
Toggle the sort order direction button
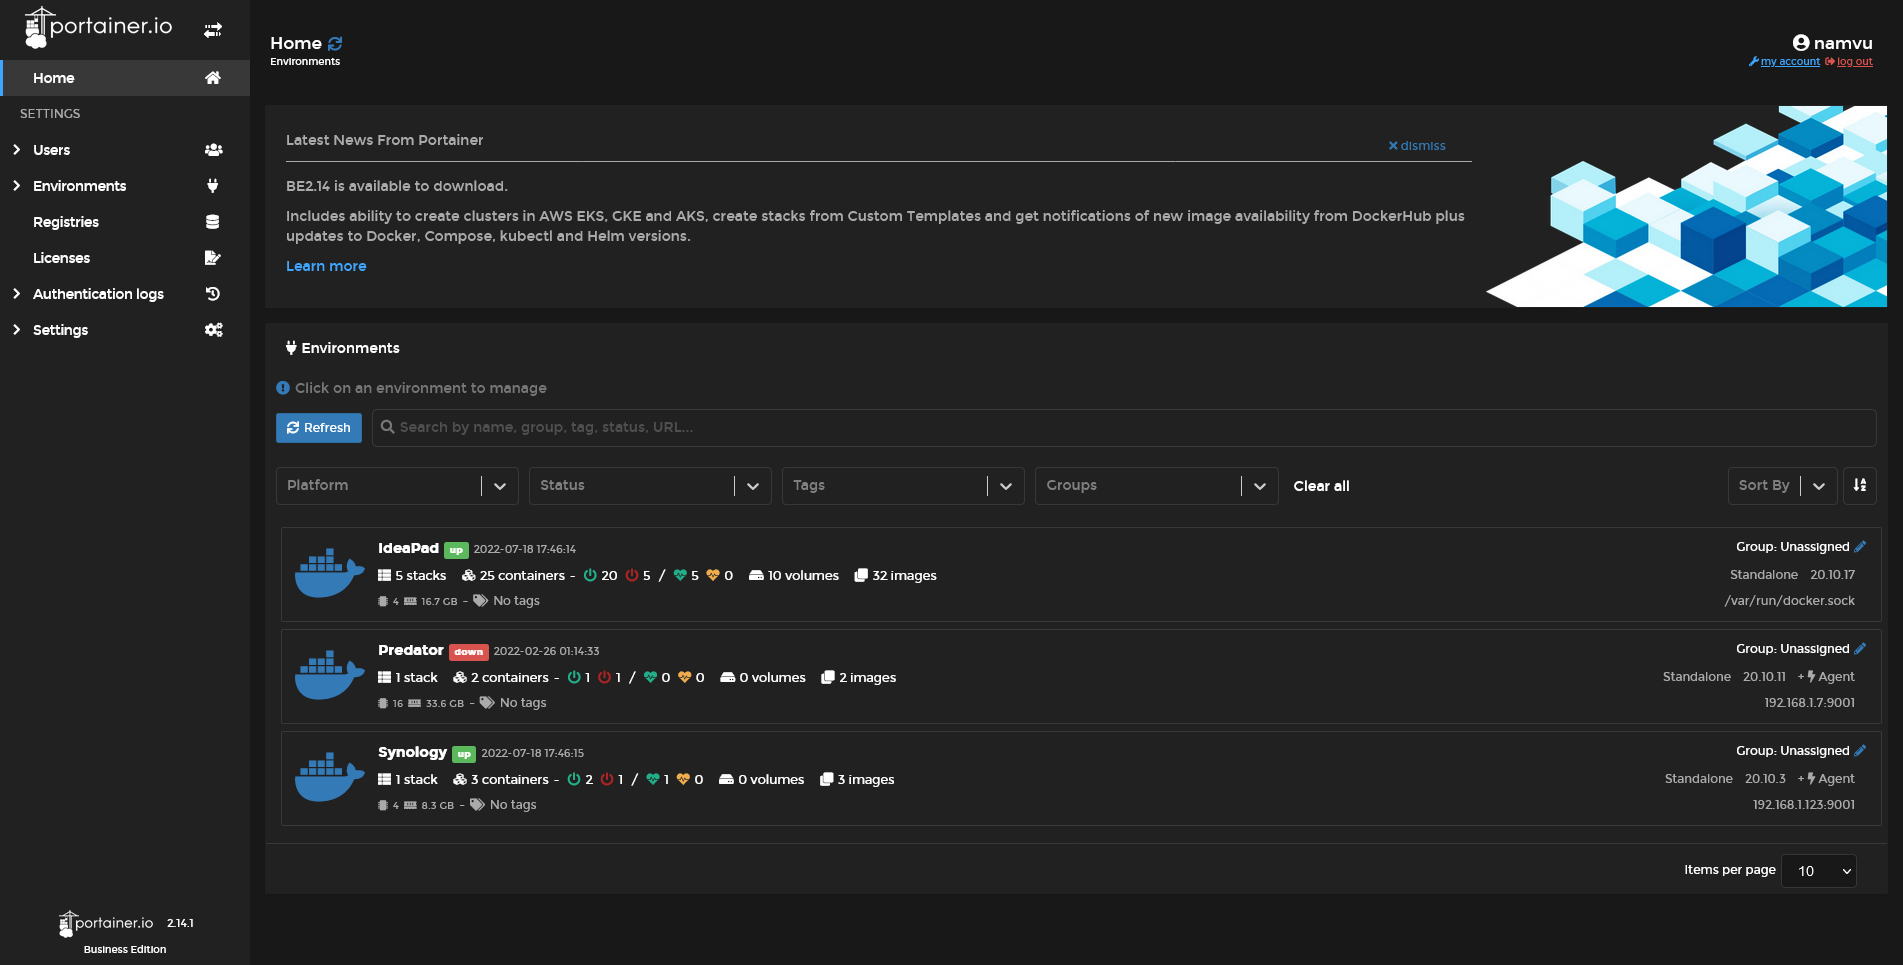[x=1860, y=486]
